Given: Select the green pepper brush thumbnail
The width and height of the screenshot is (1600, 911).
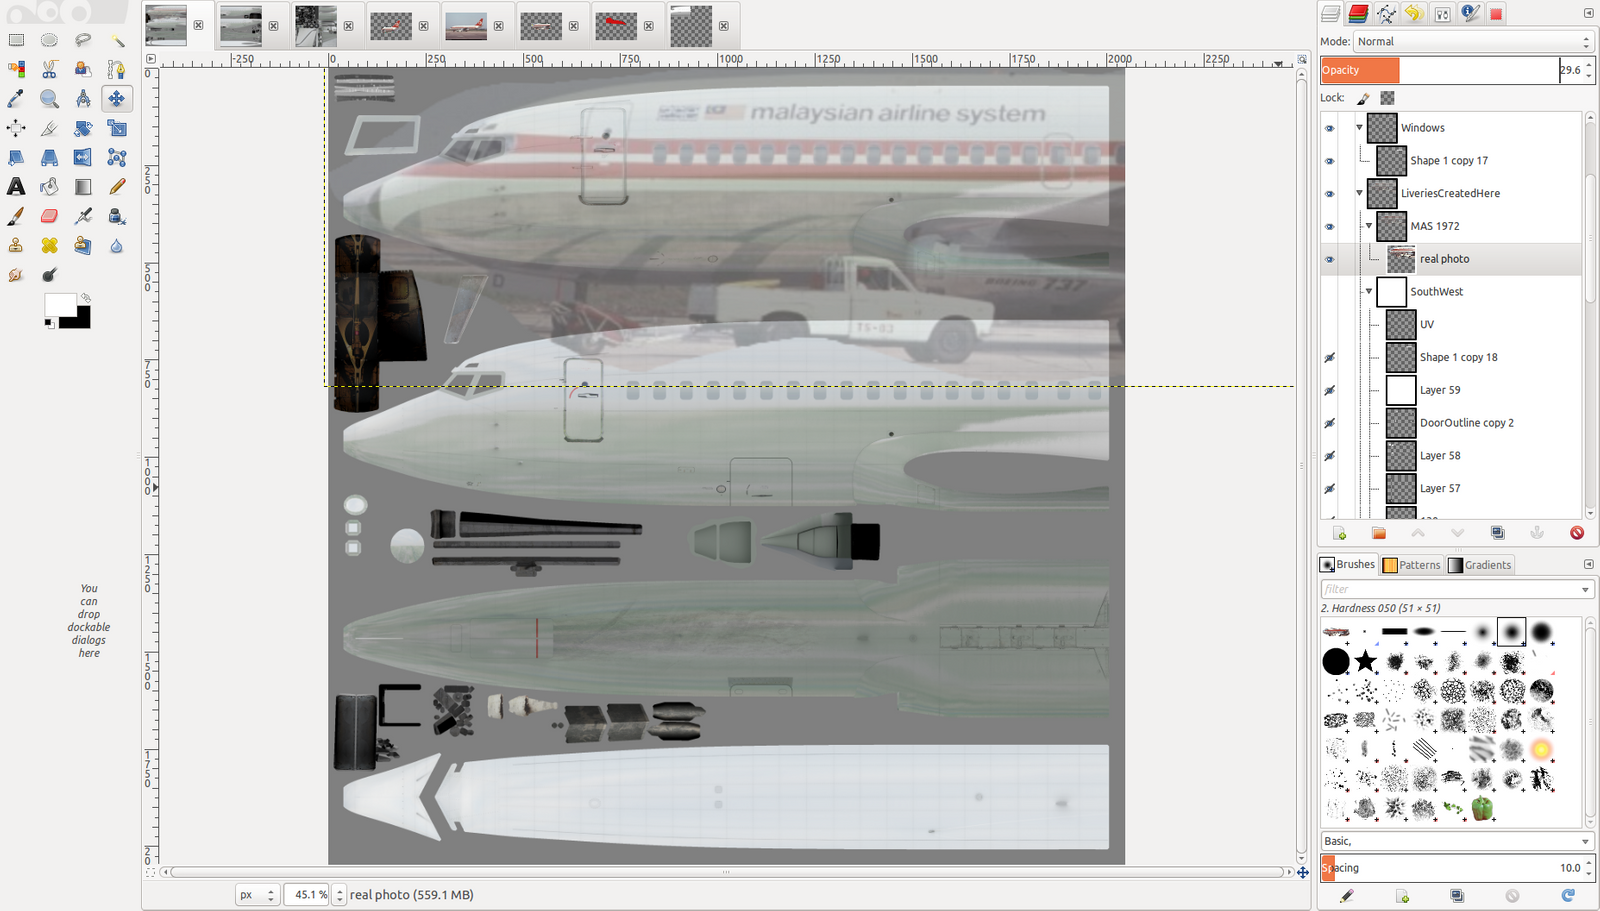Looking at the screenshot, I should point(1482,808).
